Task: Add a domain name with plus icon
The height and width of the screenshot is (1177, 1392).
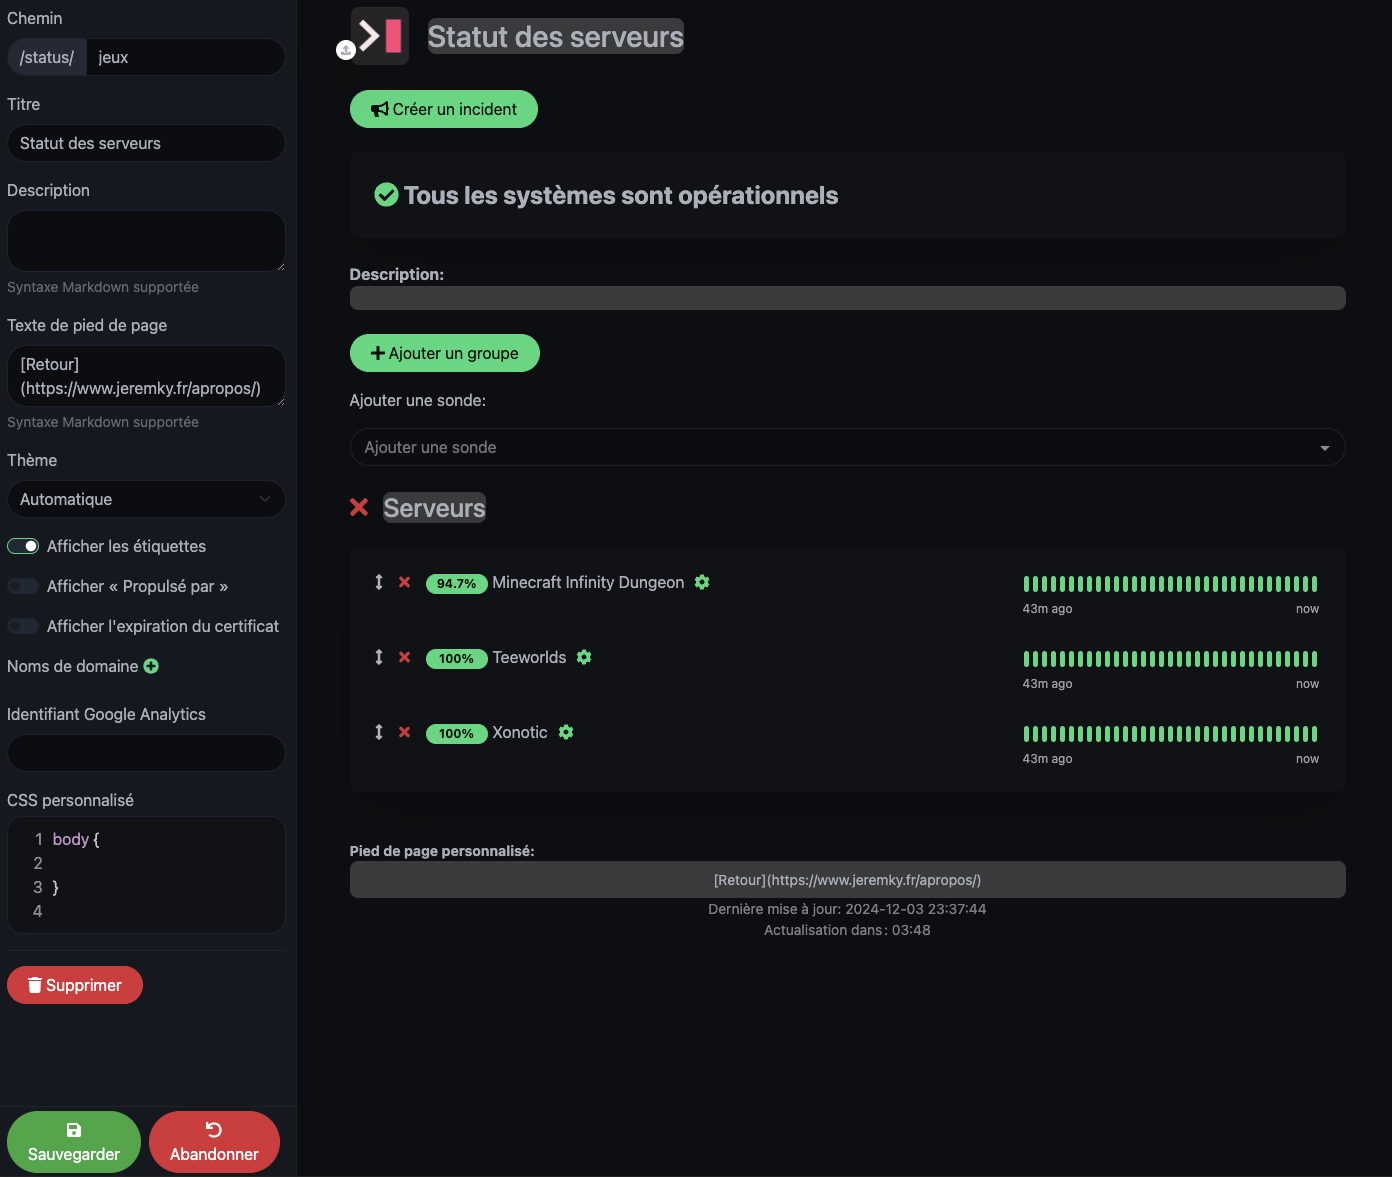Action: pos(151,666)
